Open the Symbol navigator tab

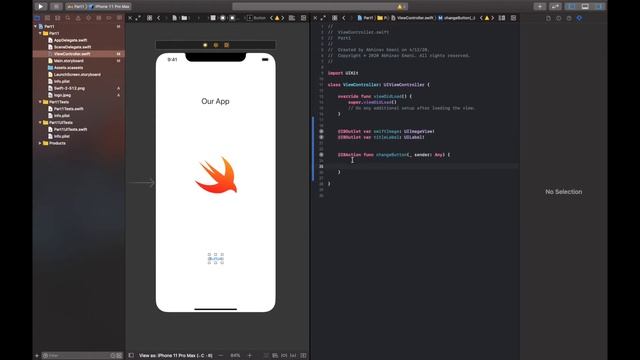click(x=58, y=18)
